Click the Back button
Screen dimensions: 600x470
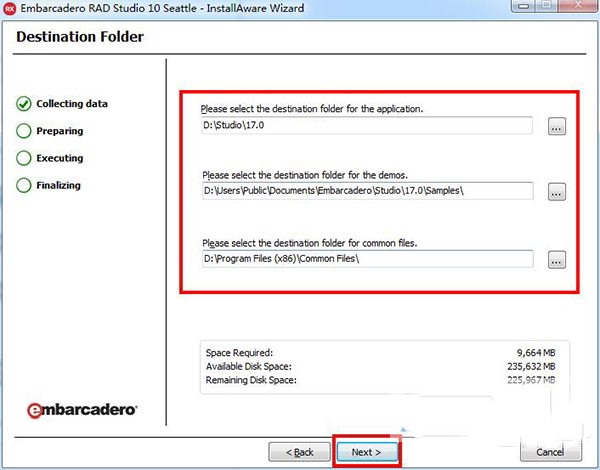pos(299,452)
